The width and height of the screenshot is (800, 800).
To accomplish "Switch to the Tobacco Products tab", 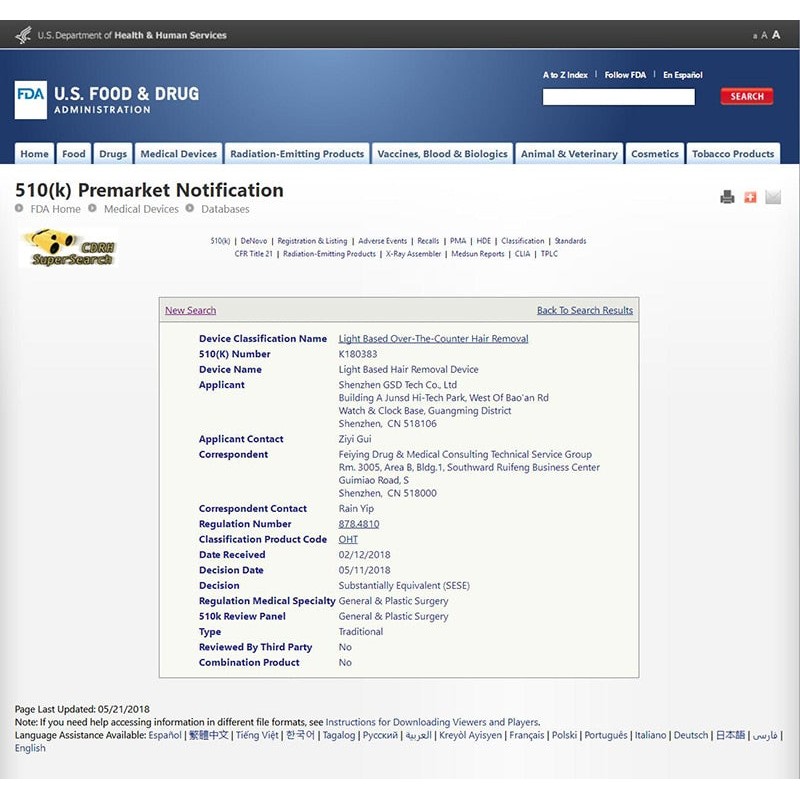I will pos(732,154).
